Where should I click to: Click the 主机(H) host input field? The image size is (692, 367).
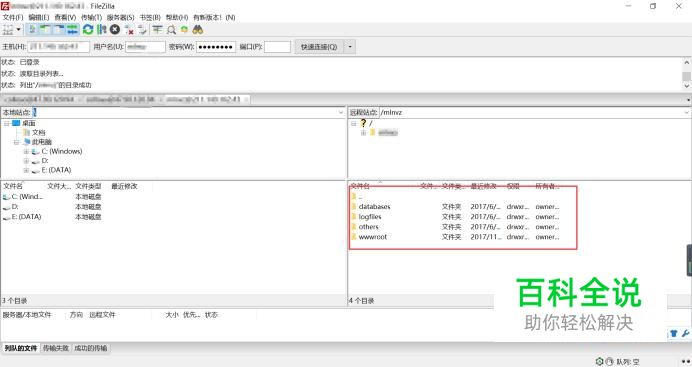pyautogui.click(x=59, y=47)
